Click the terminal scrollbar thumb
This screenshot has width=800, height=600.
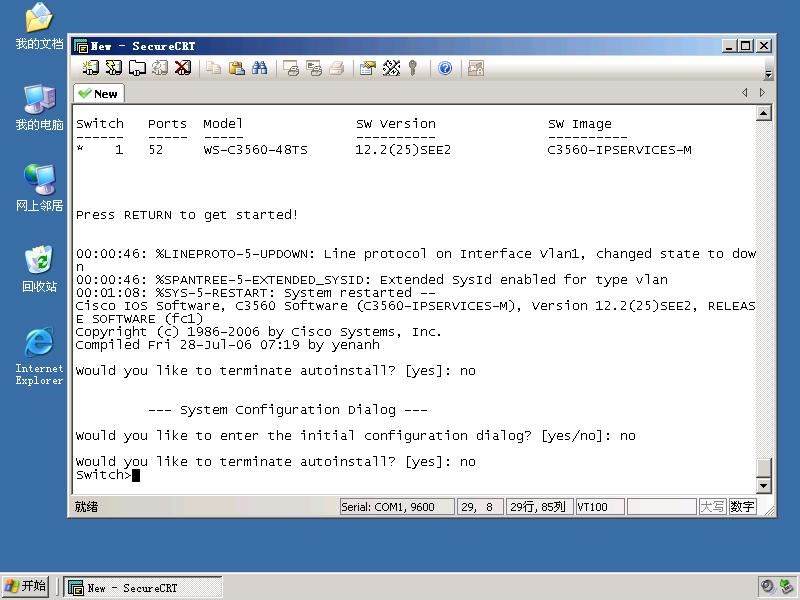click(x=763, y=467)
